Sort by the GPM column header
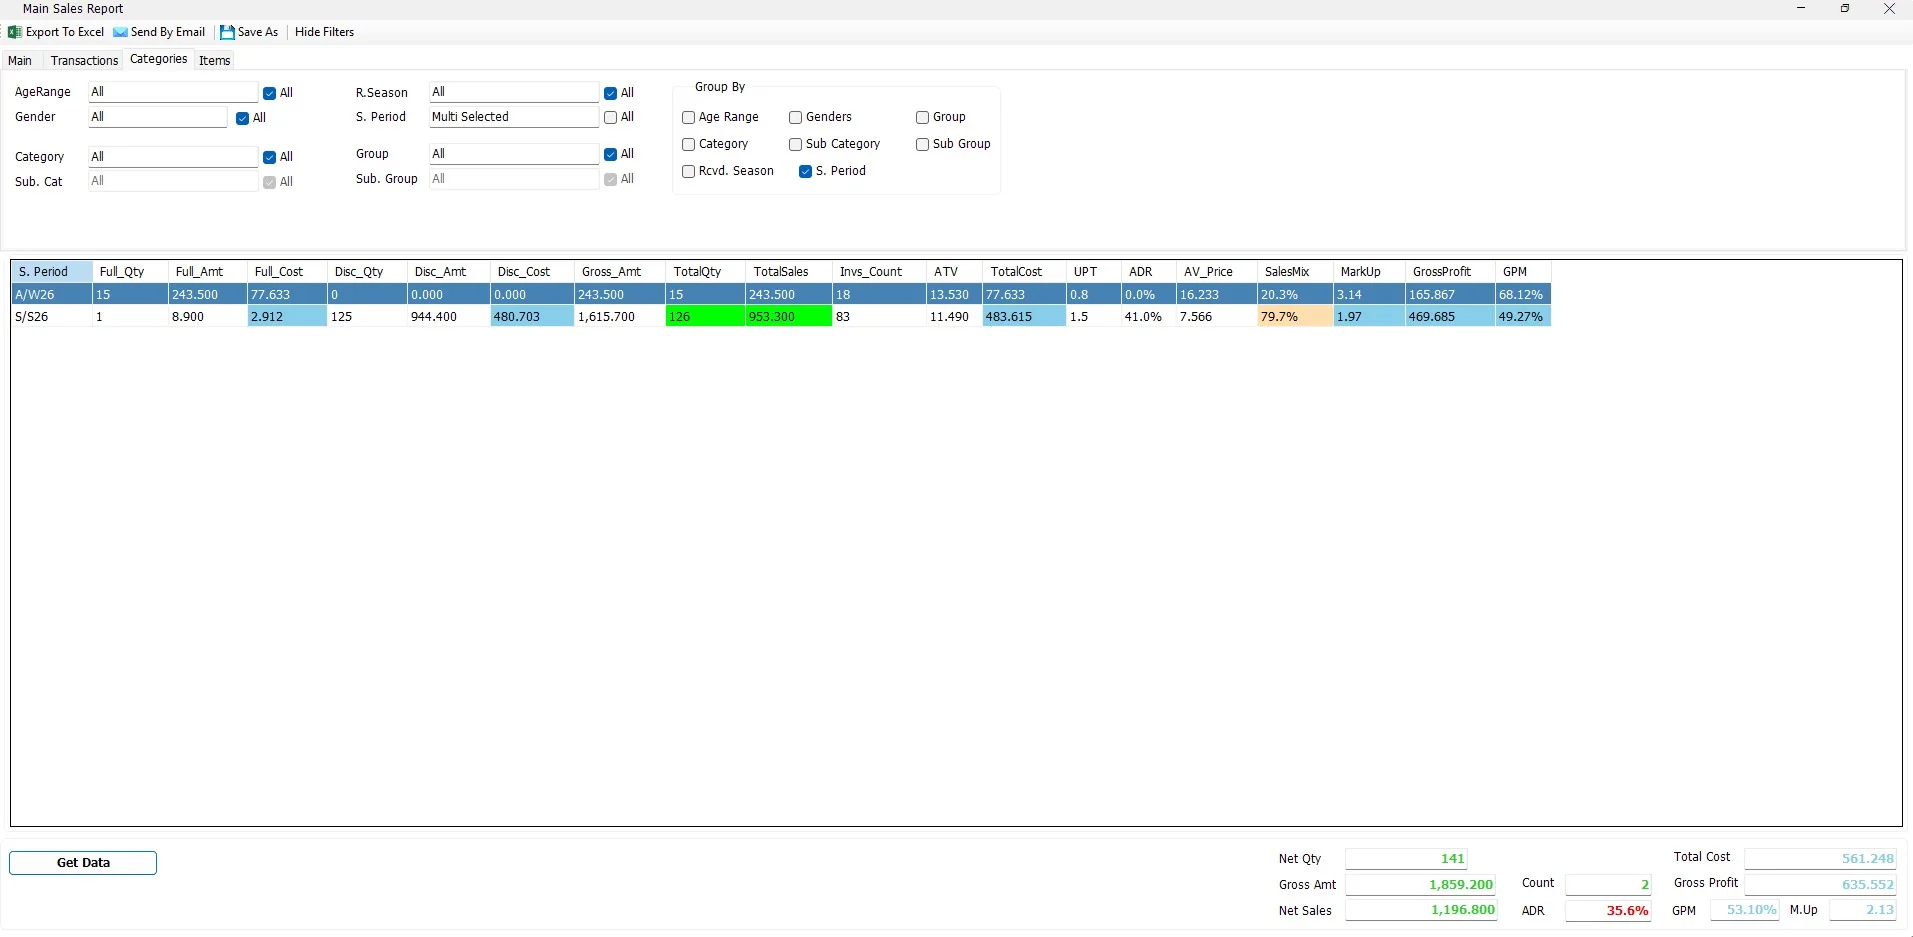 [x=1522, y=272]
